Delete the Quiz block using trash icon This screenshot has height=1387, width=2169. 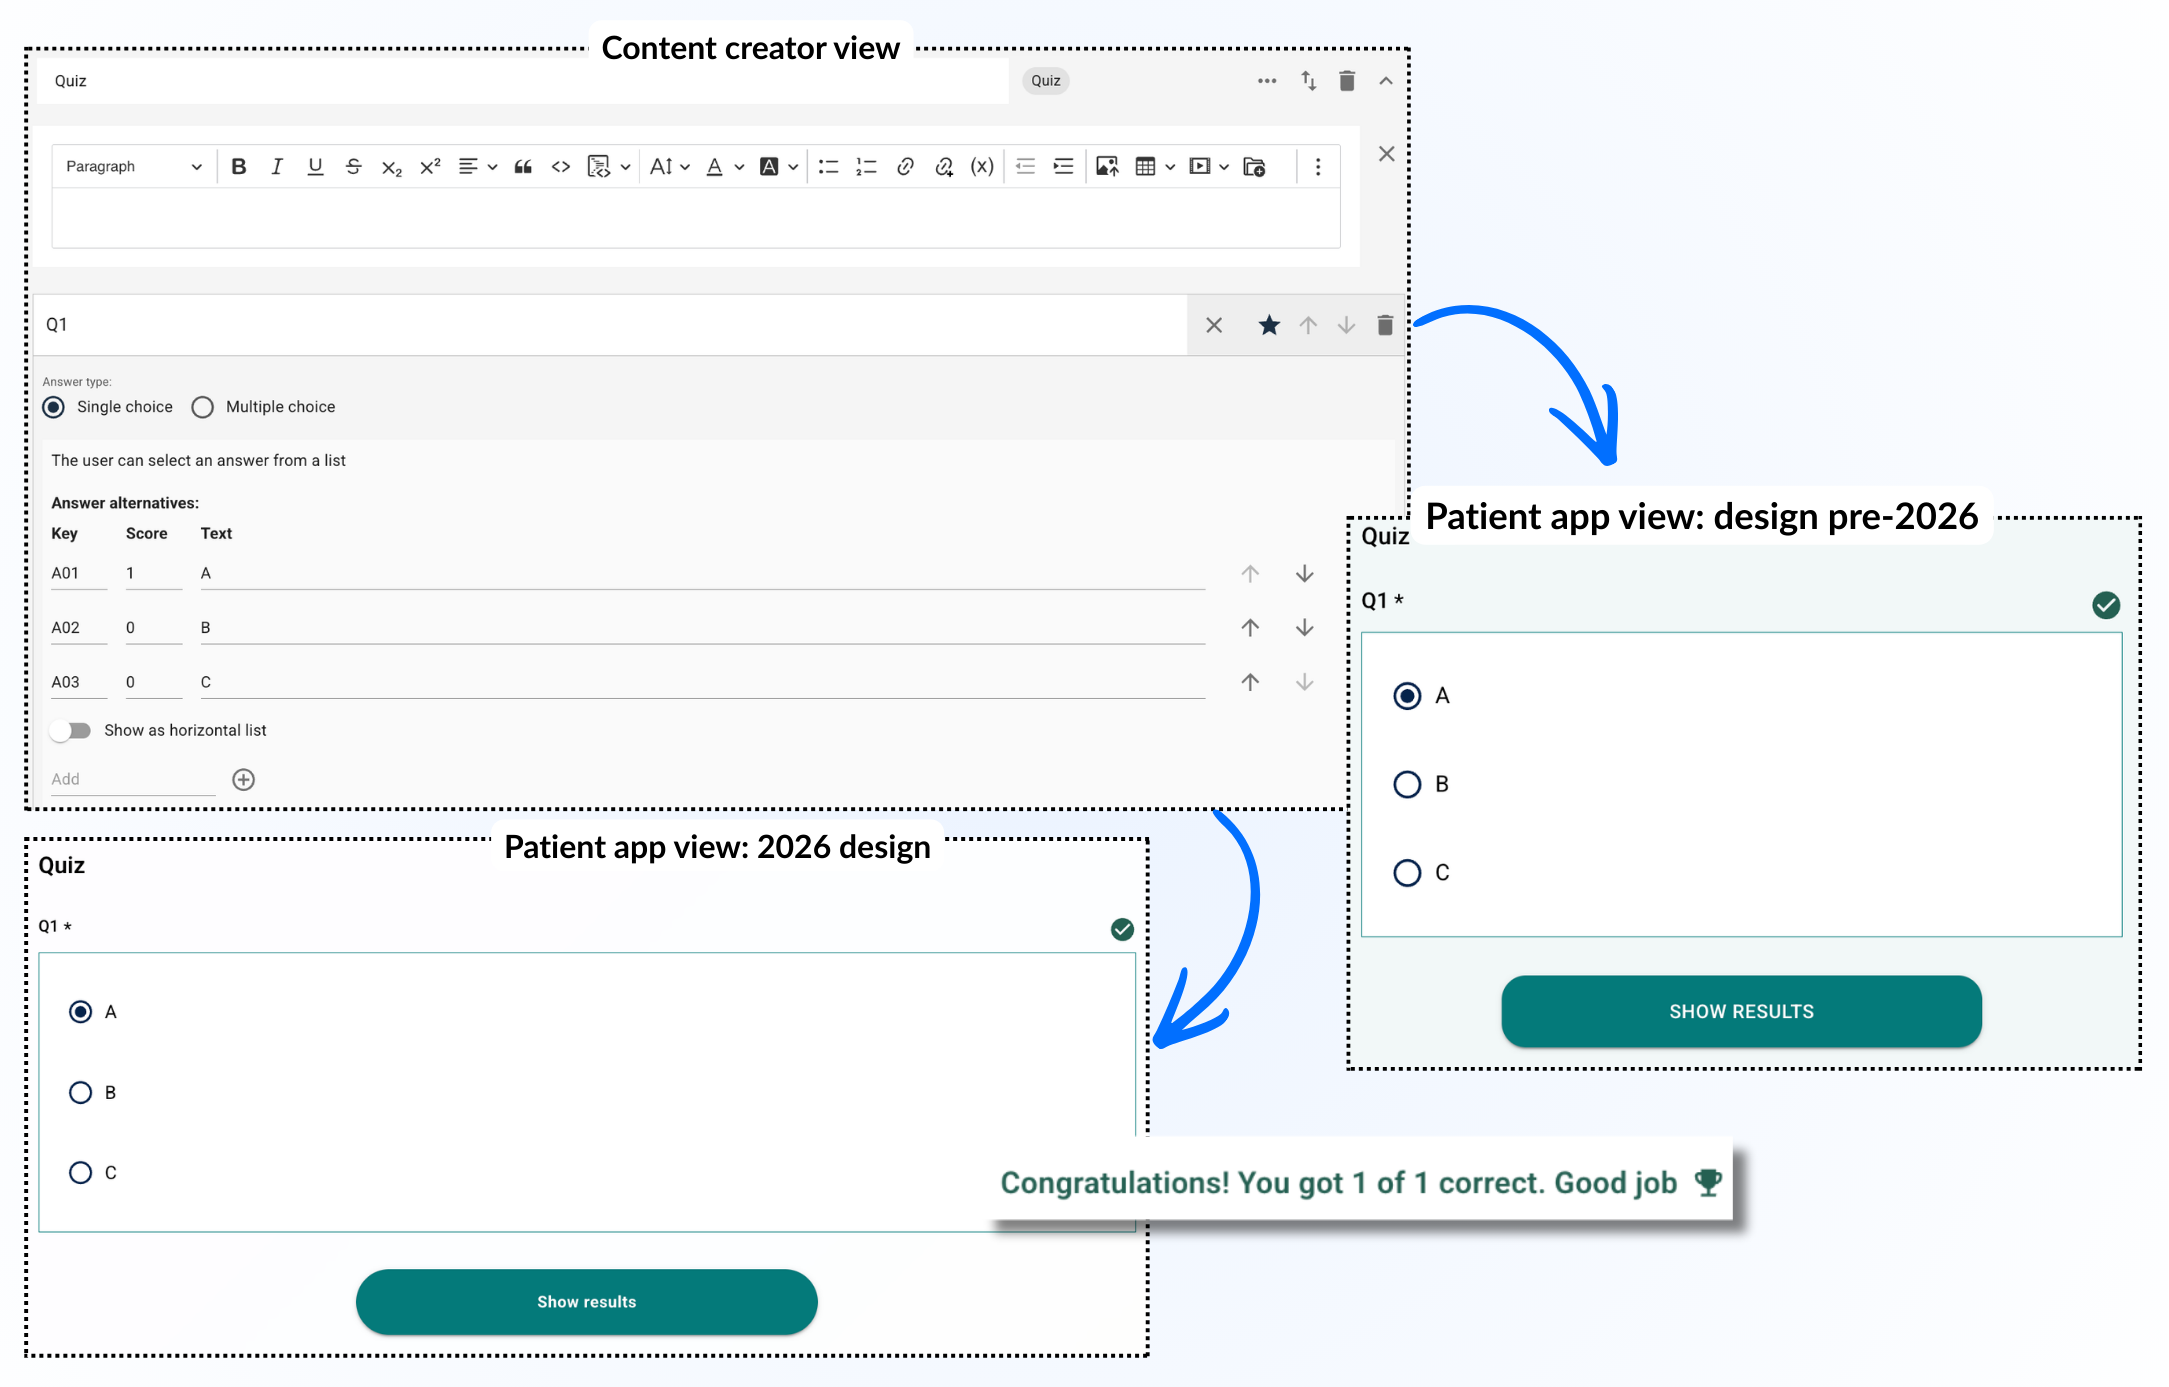point(1347,81)
